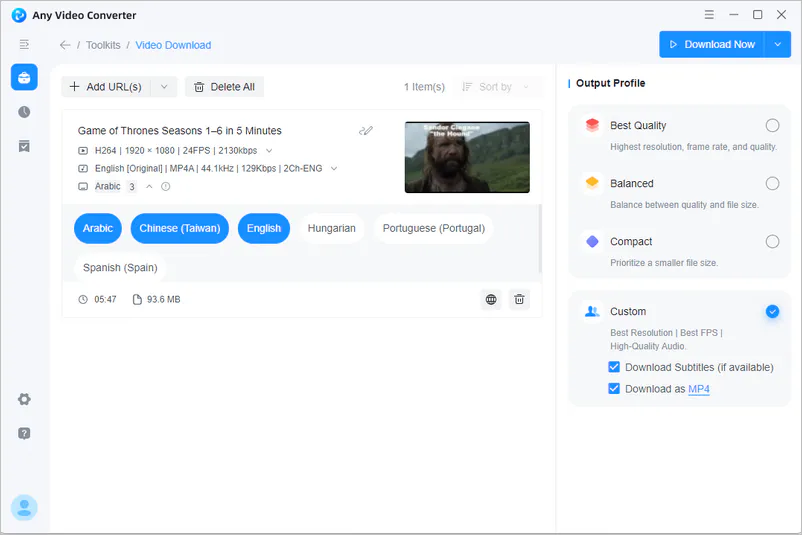Select Hungarian subtitle chip
The height and width of the screenshot is (535, 802).
331,228
